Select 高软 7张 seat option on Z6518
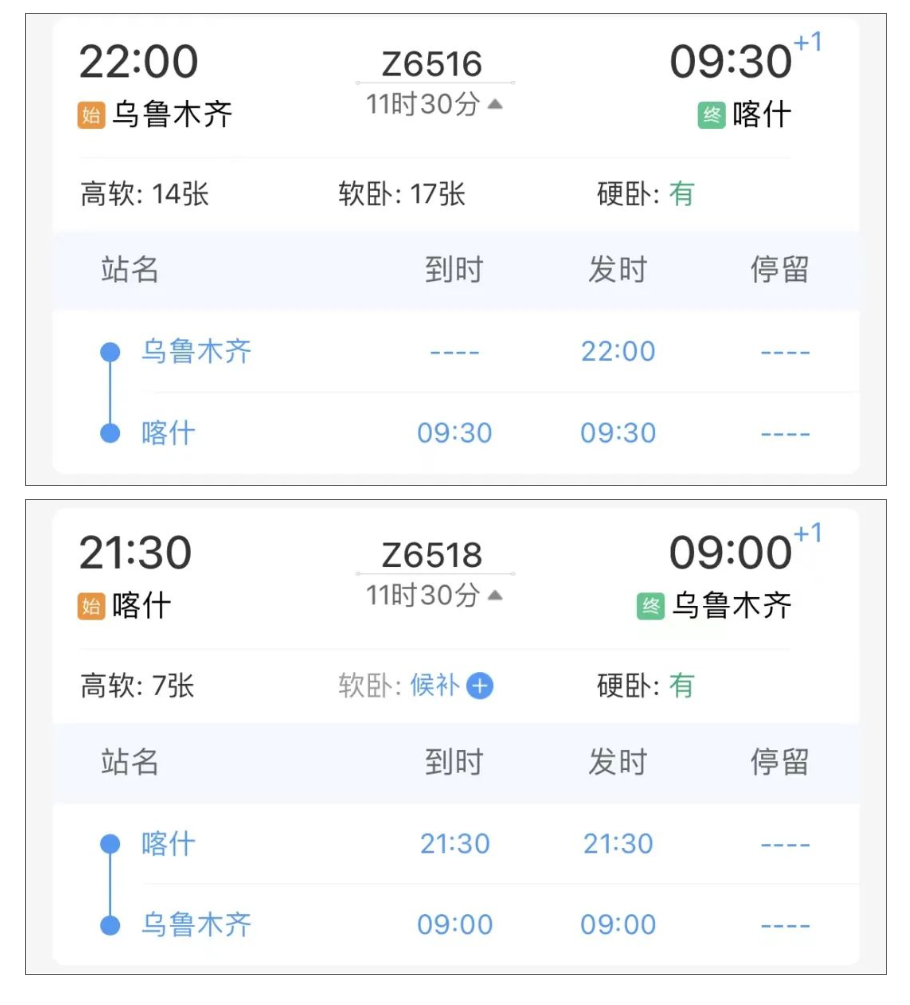 (x=137, y=686)
